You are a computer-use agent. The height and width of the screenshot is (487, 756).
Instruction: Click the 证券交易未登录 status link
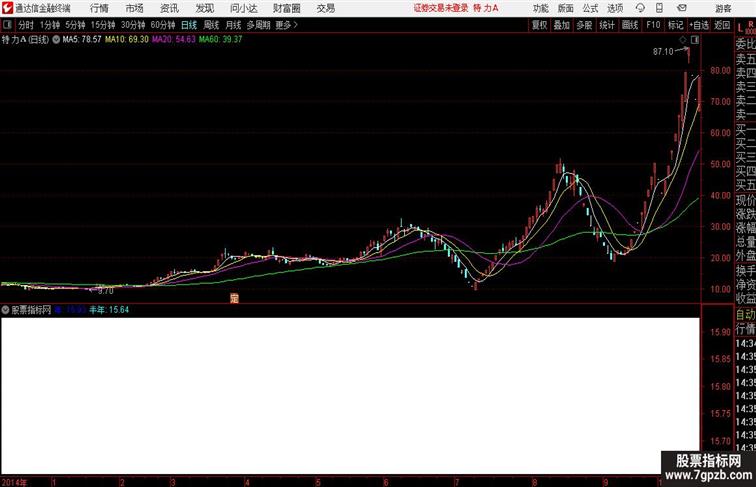click(441, 8)
